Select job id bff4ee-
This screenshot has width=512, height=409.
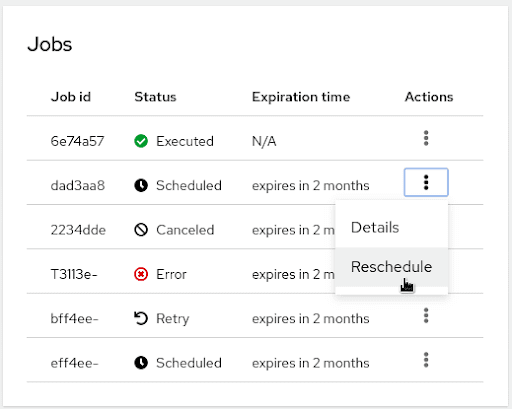tap(74, 319)
